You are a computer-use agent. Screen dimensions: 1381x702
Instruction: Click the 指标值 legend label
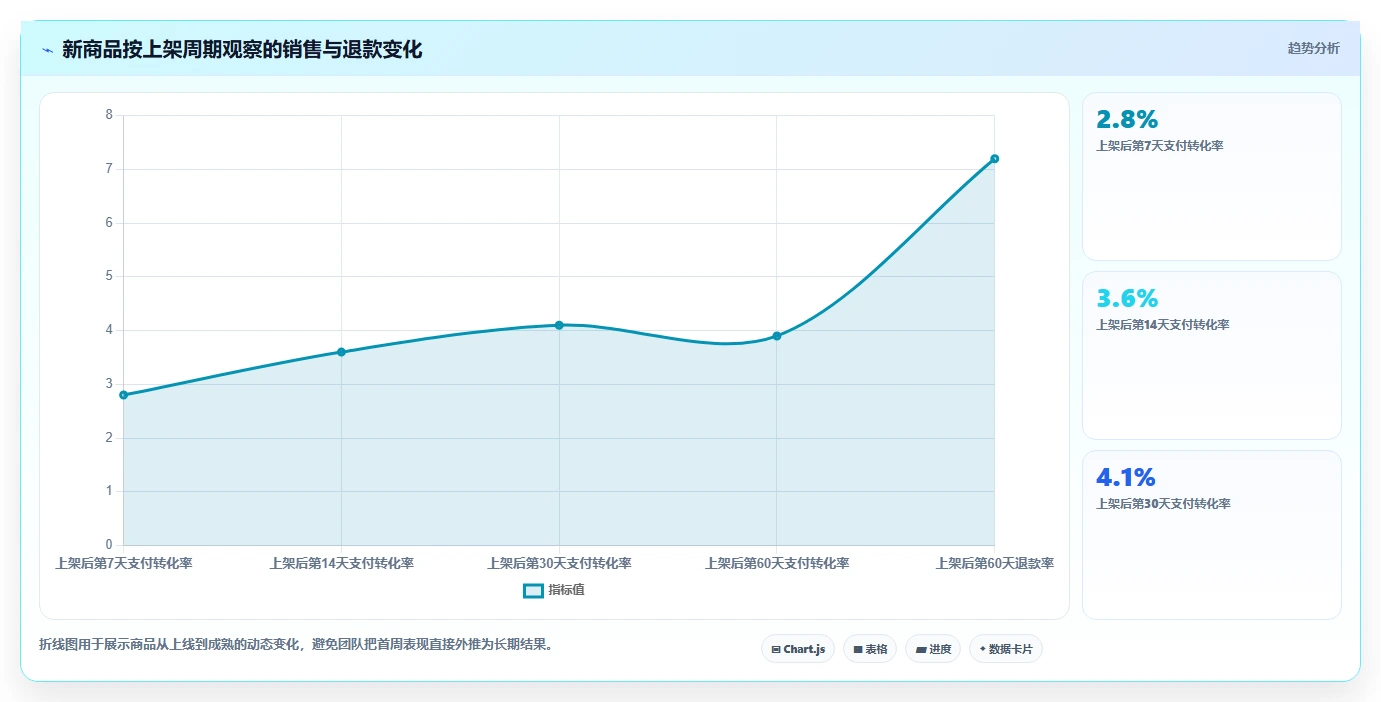pyautogui.click(x=566, y=590)
